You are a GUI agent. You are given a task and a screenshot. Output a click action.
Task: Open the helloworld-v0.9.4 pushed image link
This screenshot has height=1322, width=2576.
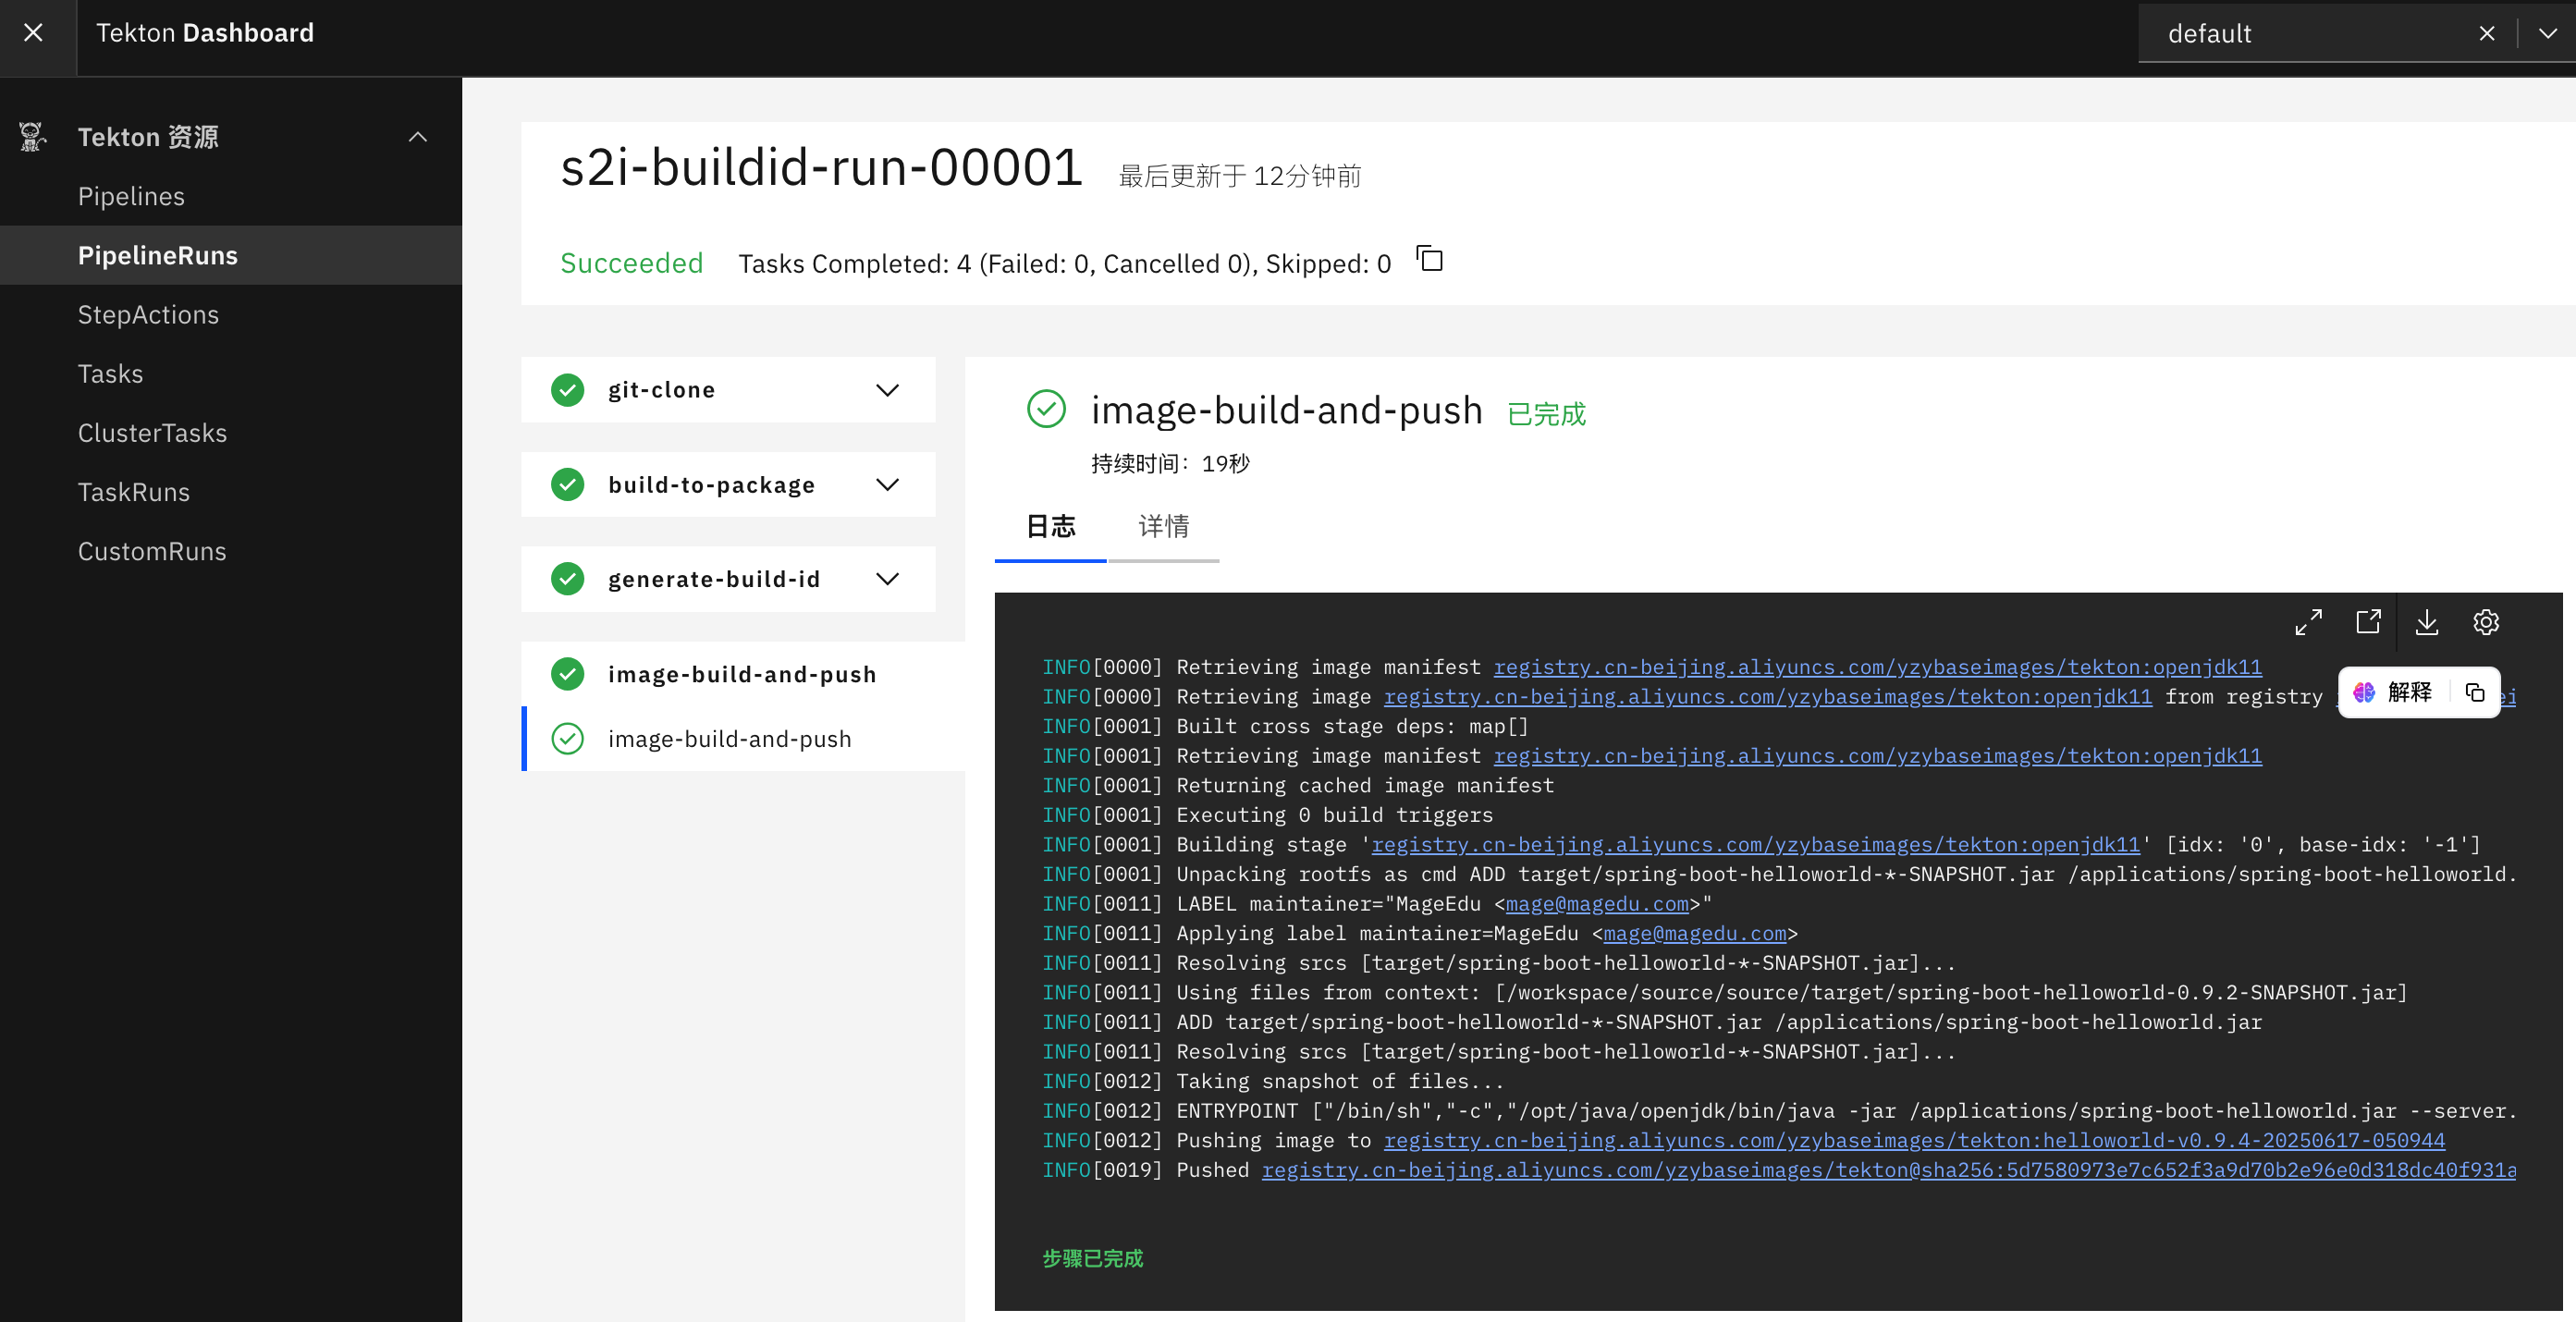click(1913, 1140)
